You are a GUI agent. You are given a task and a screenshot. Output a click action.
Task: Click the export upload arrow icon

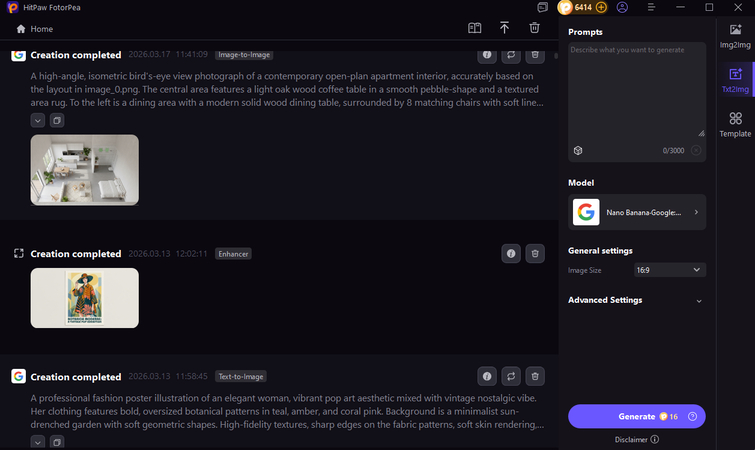pyautogui.click(x=504, y=28)
